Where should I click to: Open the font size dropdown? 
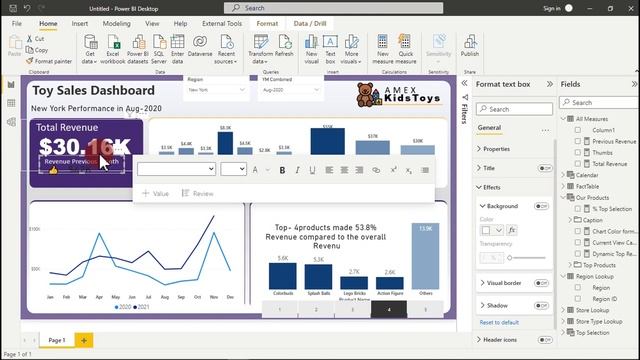tap(233, 169)
